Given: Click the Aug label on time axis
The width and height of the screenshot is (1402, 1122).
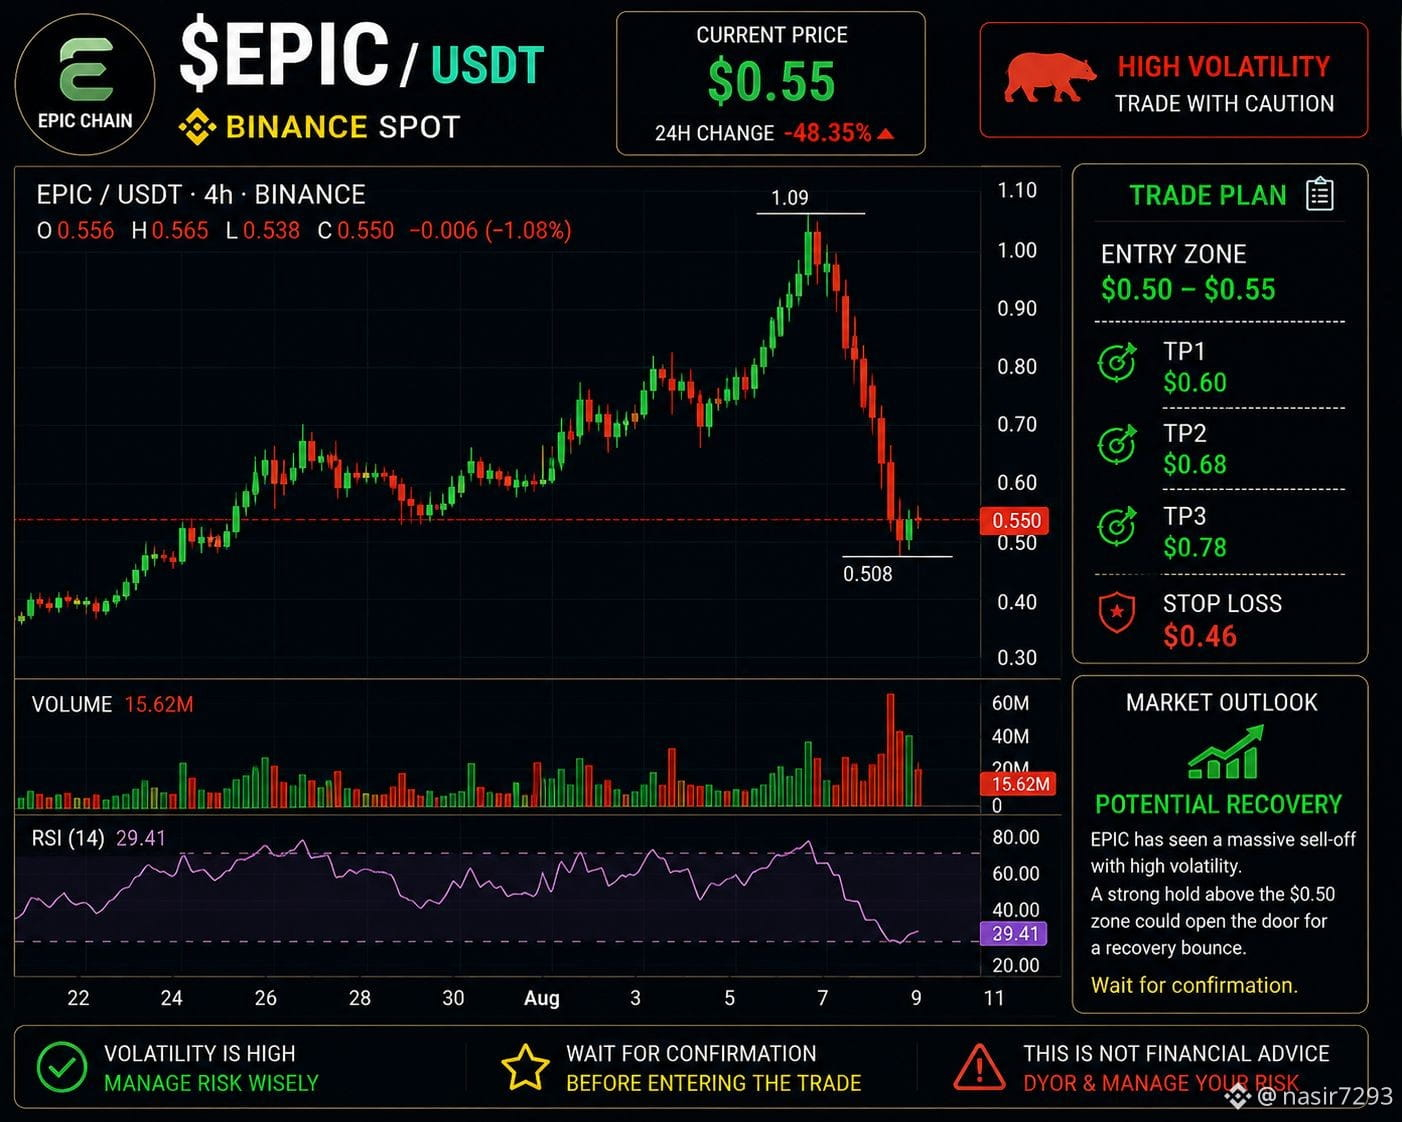Looking at the screenshot, I should point(542,998).
